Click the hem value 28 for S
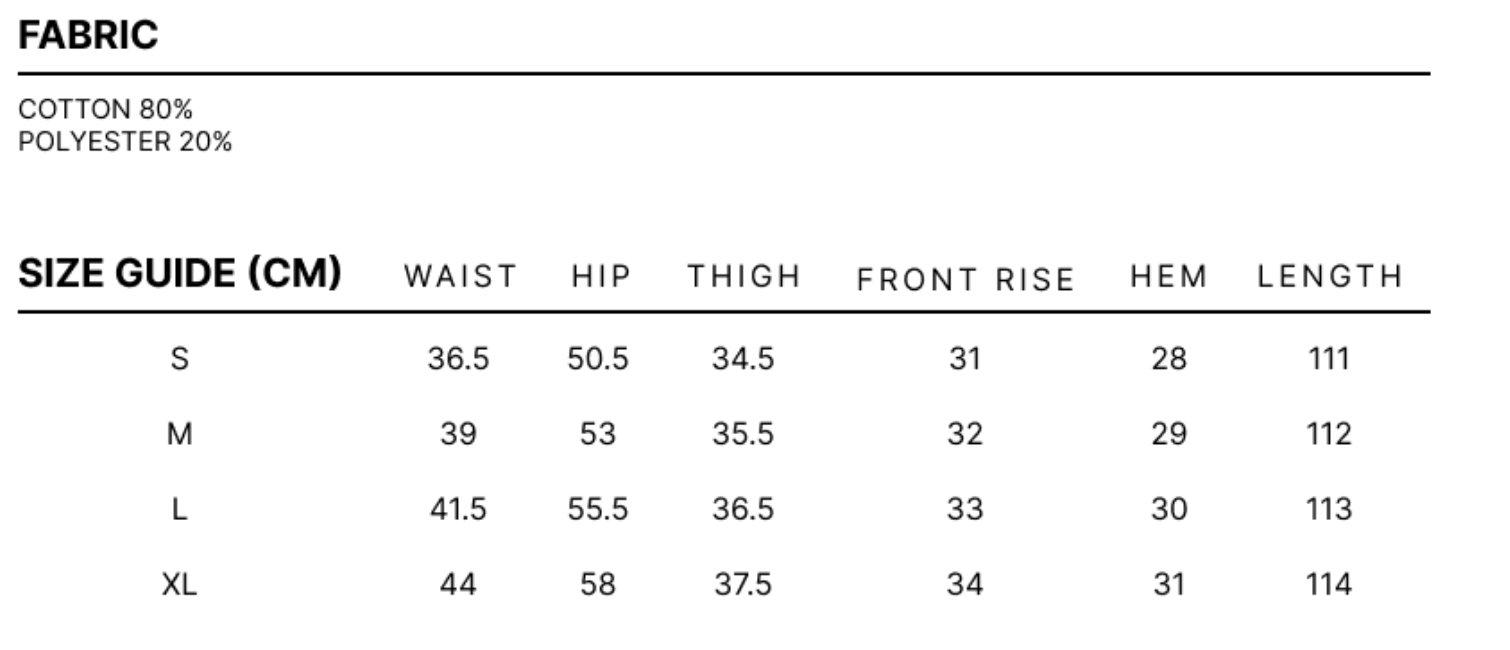 click(x=1168, y=358)
